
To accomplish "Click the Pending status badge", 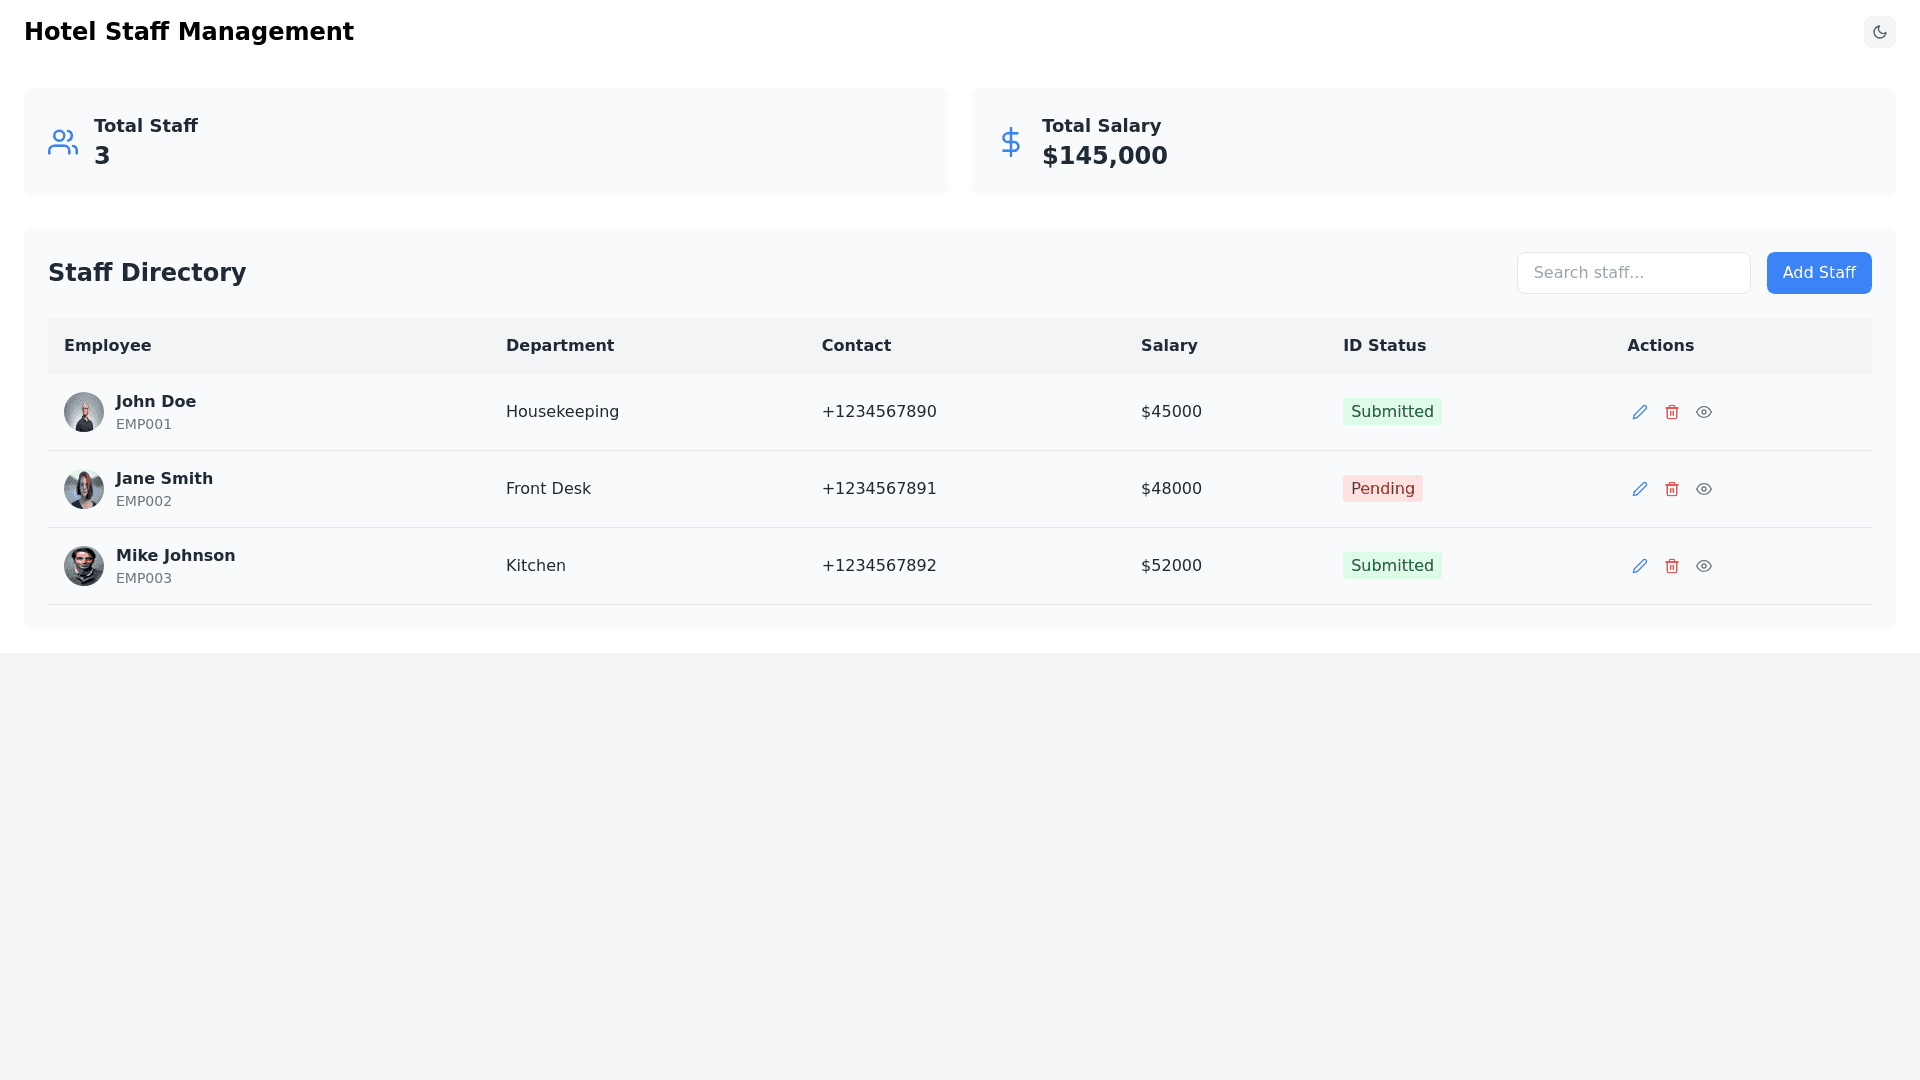I will pyautogui.click(x=1382, y=489).
